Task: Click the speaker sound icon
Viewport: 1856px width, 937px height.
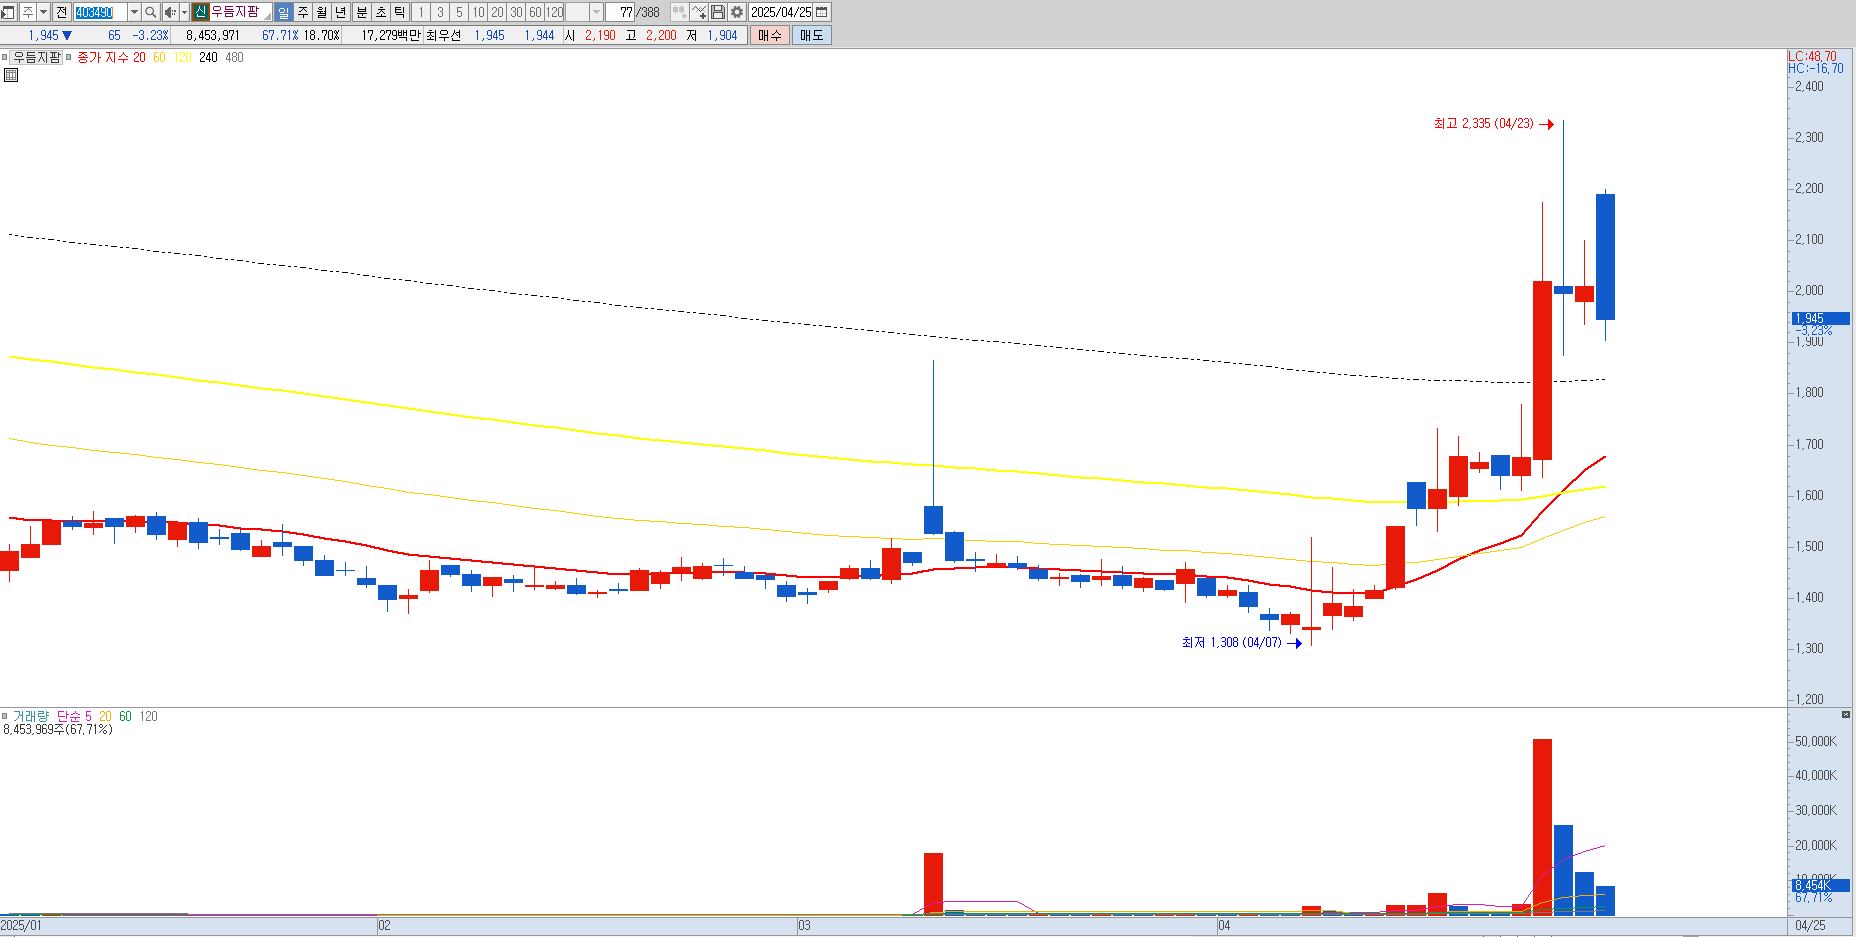Action: (170, 12)
